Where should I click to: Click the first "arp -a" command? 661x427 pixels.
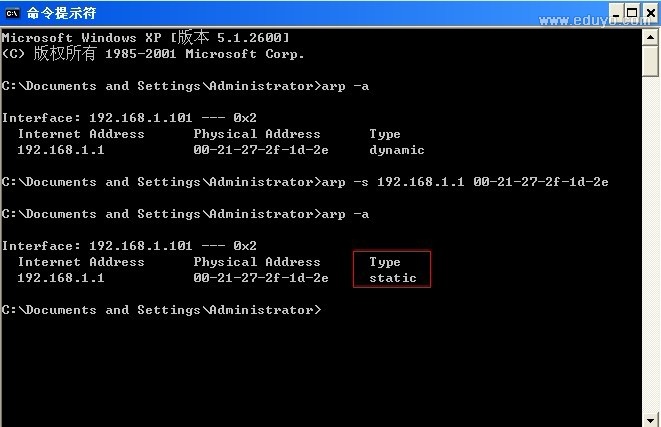344,86
